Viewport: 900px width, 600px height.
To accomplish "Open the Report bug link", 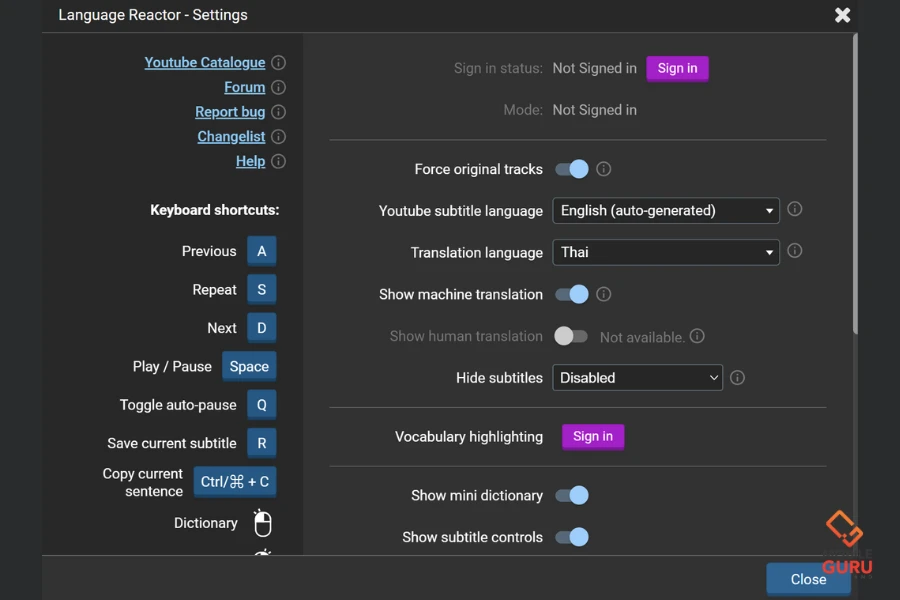I will [230, 112].
